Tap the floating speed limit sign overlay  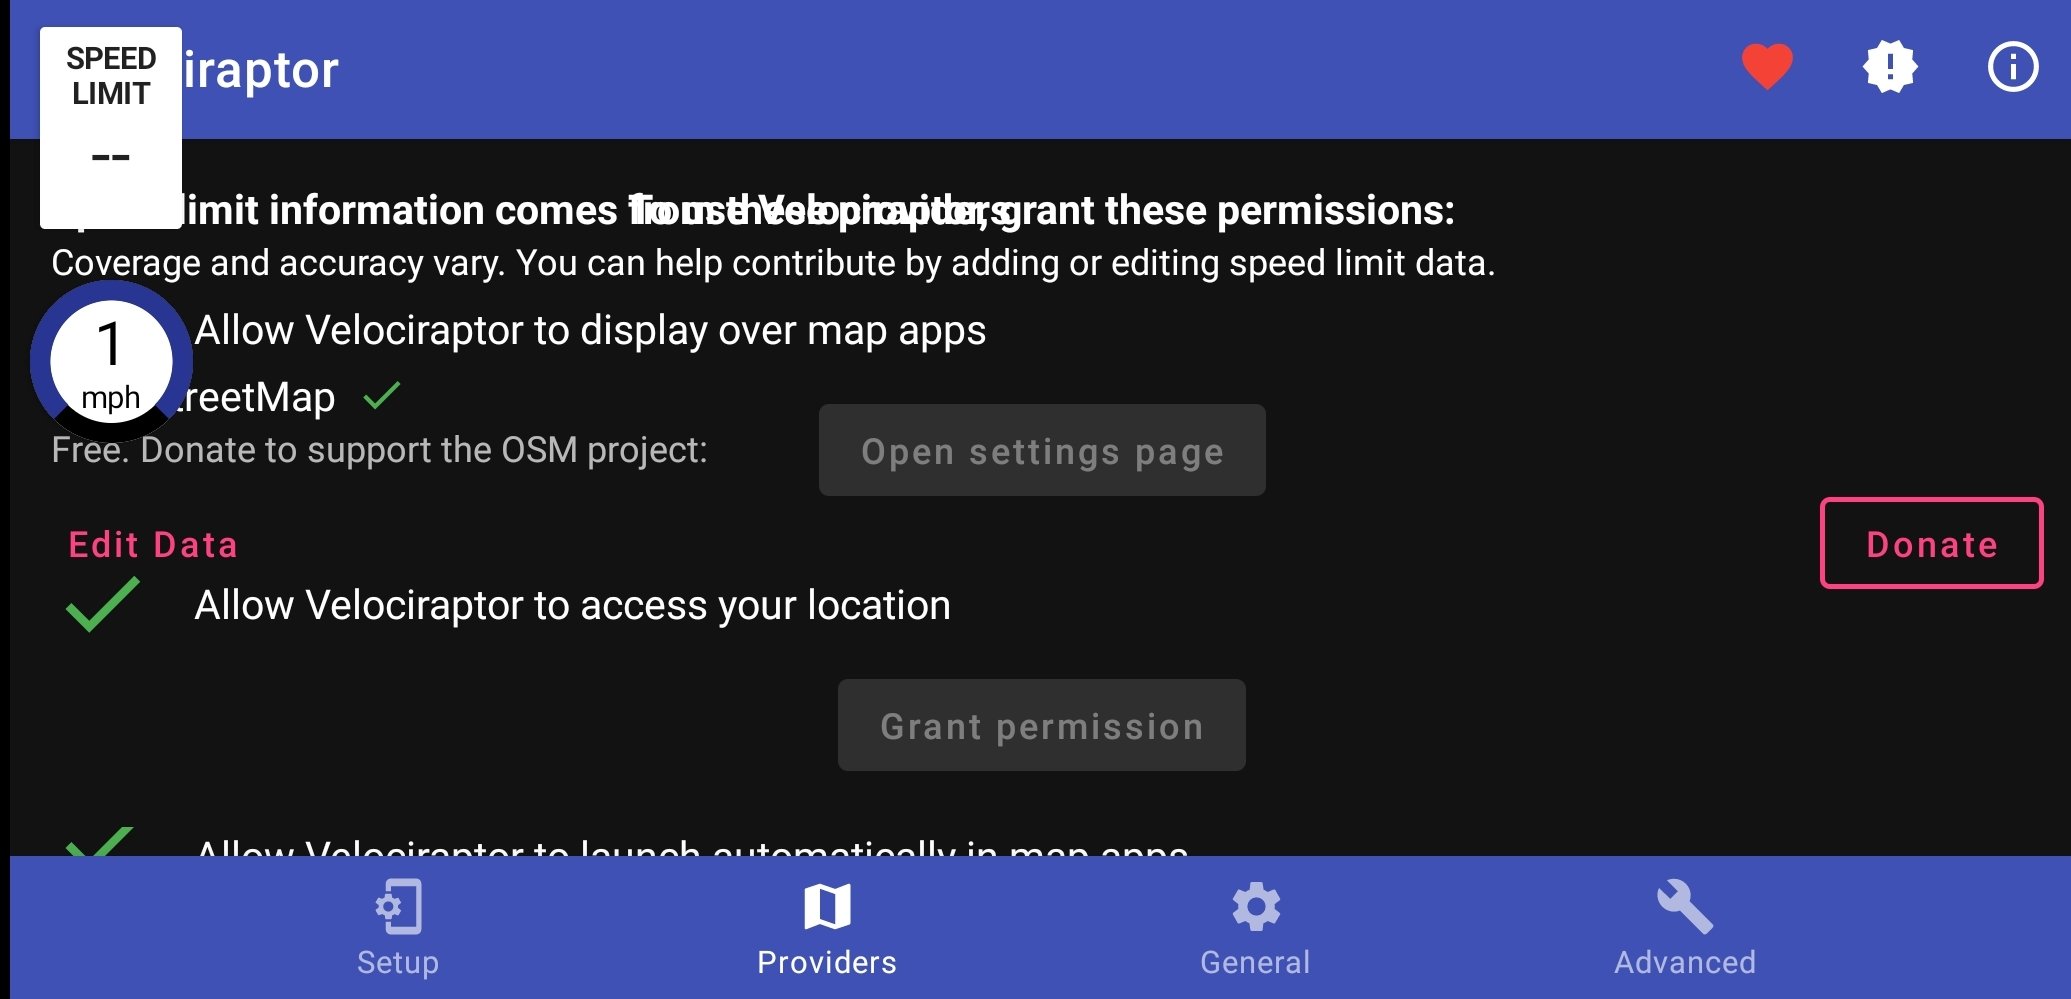point(111,128)
